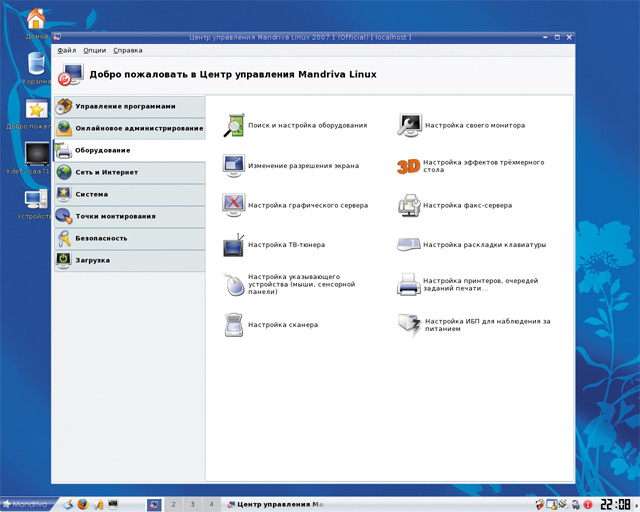Screen dimensions: 640x512
Task: Click the pencil-and-paper launcher icon in the panel
Action: [x=98, y=505]
